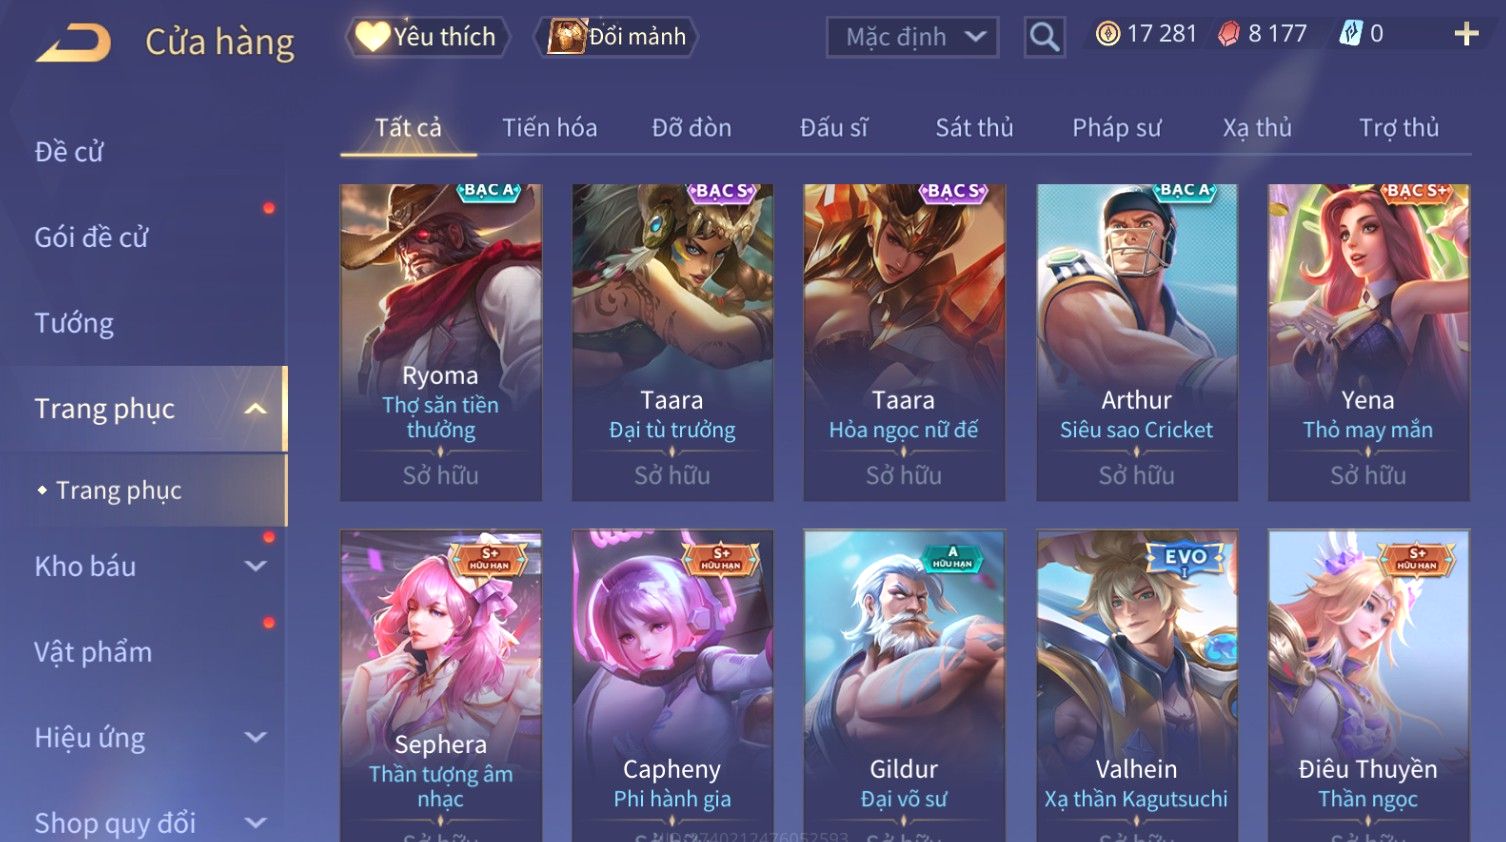The width and height of the screenshot is (1506, 842).
Task: Open Gói đề cử in the sidebar
Action: pyautogui.click(x=91, y=238)
